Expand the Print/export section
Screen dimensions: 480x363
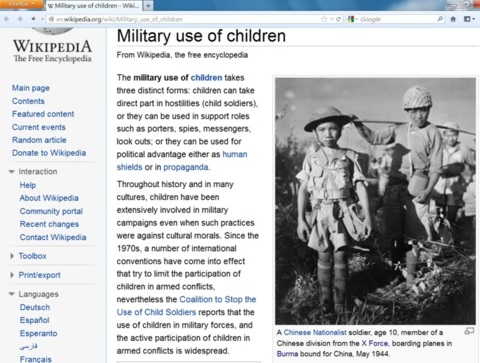pos(35,275)
